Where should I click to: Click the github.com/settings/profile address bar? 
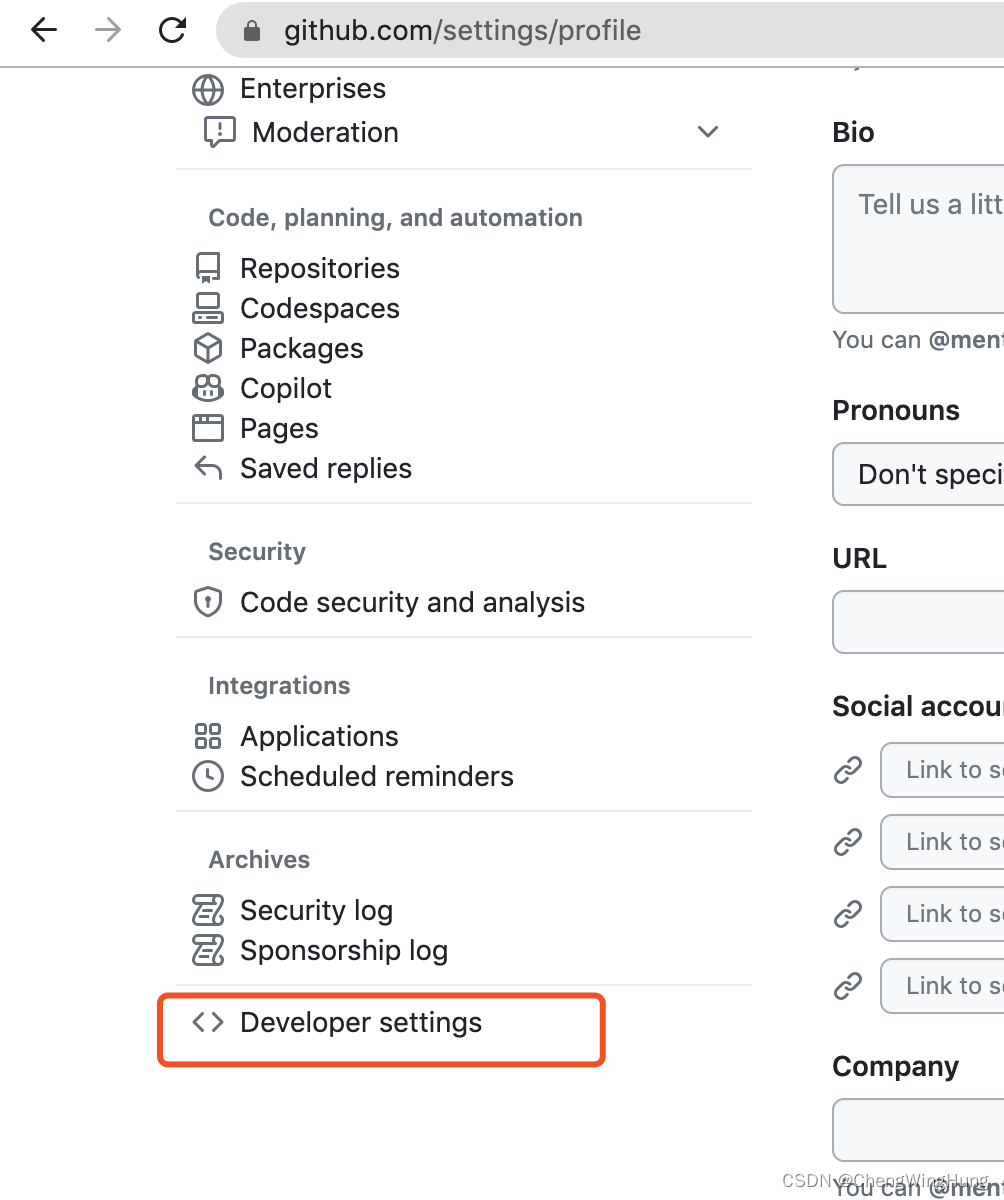[x=610, y=31]
